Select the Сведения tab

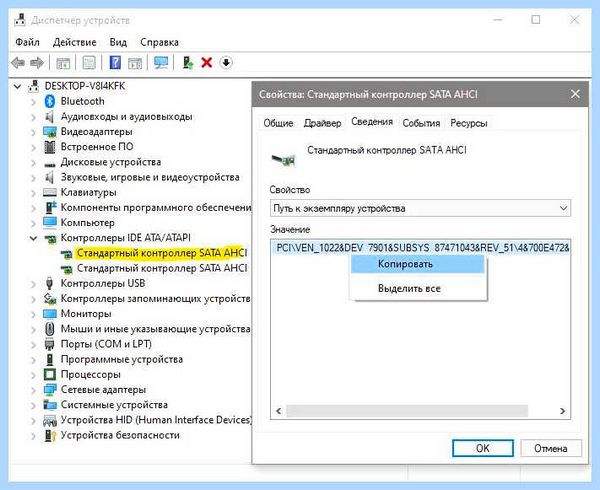[372, 122]
